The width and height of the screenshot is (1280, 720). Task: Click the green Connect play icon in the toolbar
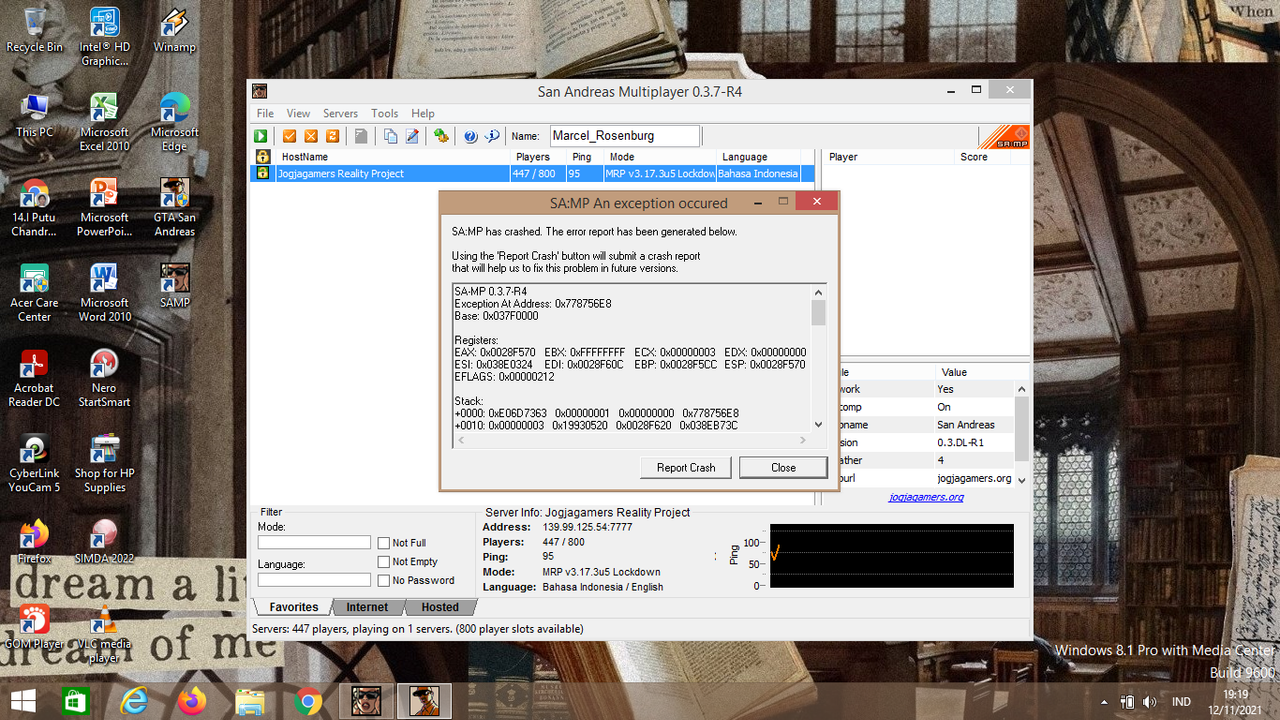261,136
